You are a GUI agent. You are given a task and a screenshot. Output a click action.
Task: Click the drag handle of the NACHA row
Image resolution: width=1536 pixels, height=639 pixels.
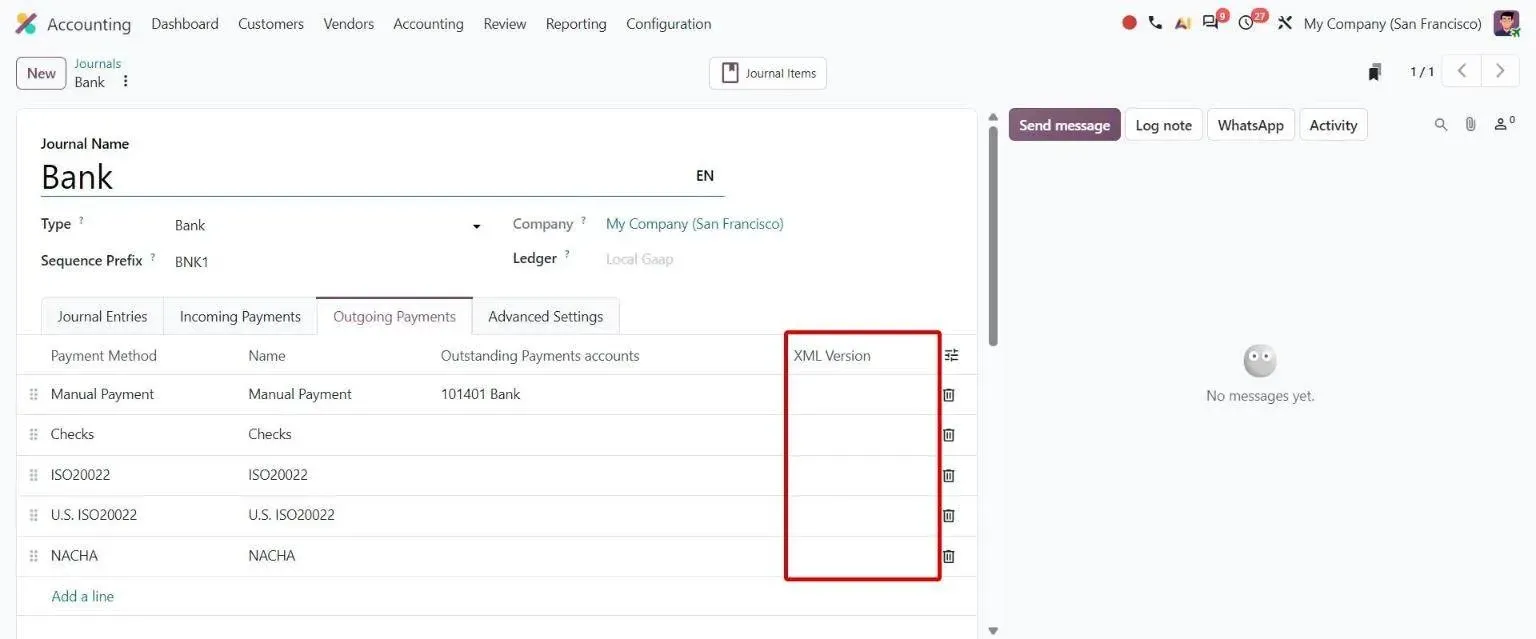pyautogui.click(x=33, y=556)
